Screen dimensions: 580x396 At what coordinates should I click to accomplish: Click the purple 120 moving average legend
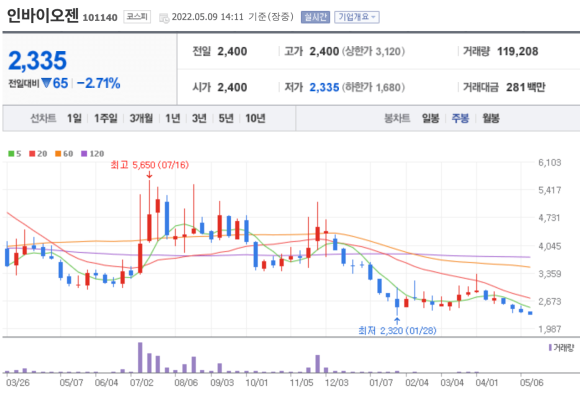[92, 153]
